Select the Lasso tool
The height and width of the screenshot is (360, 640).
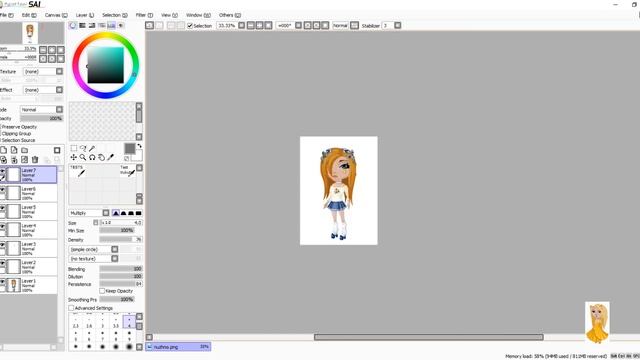tap(83, 149)
